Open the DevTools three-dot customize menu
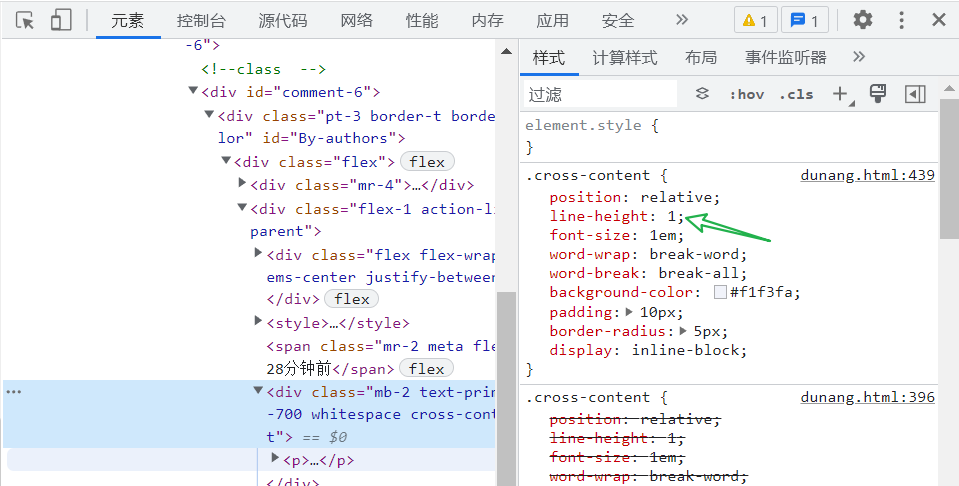The width and height of the screenshot is (959, 486). [901, 20]
